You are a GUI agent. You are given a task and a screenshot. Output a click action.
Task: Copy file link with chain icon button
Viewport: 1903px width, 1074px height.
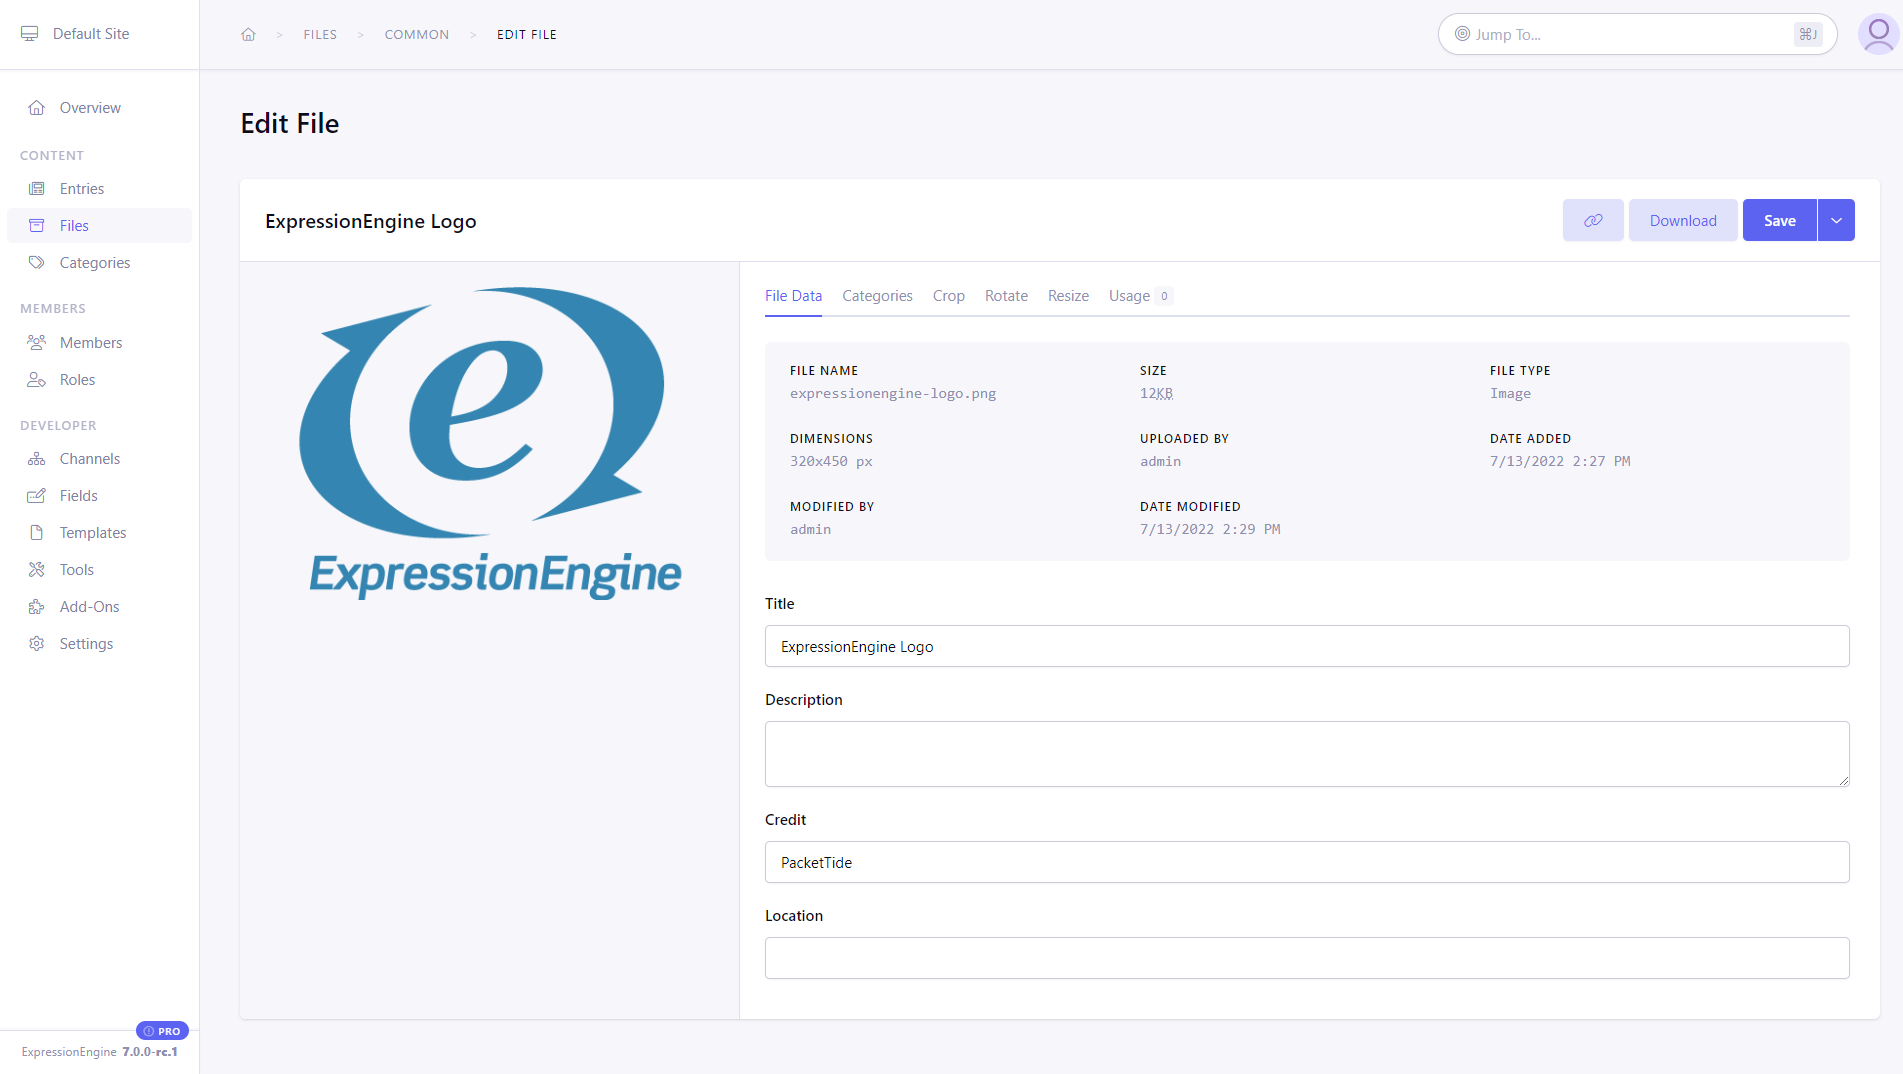tap(1593, 220)
